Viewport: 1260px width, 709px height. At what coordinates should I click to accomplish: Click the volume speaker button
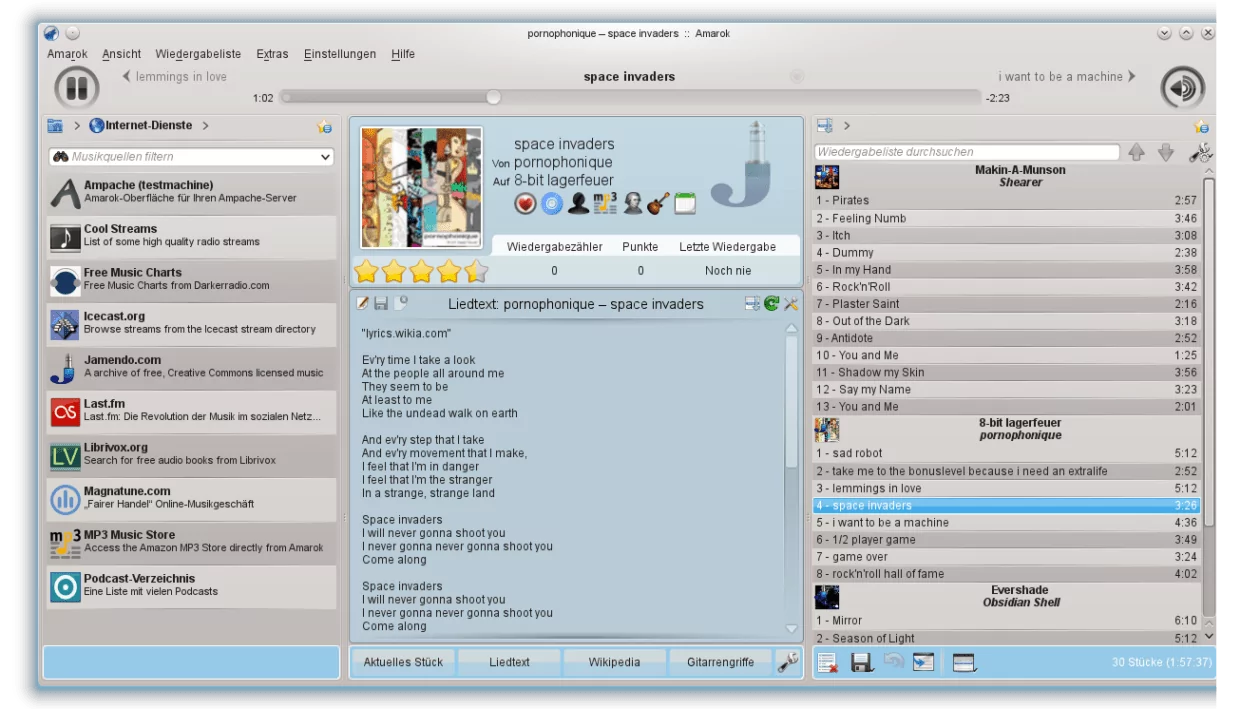[1181, 88]
